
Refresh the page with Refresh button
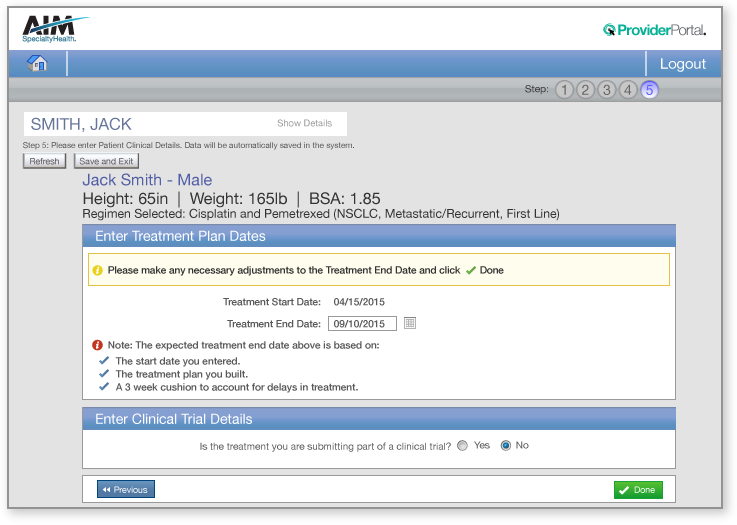[x=44, y=161]
